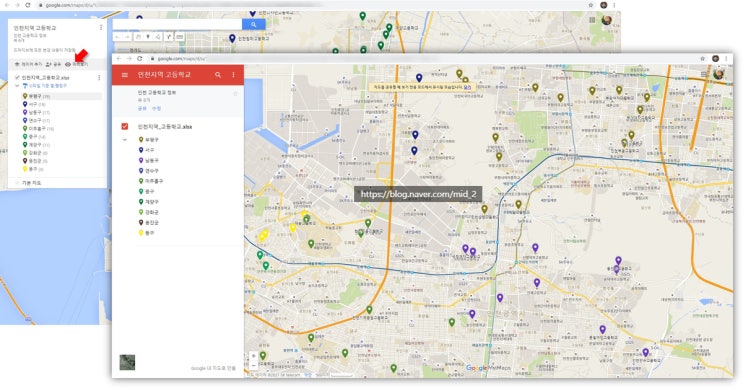Reload the front browser window

(140, 59)
